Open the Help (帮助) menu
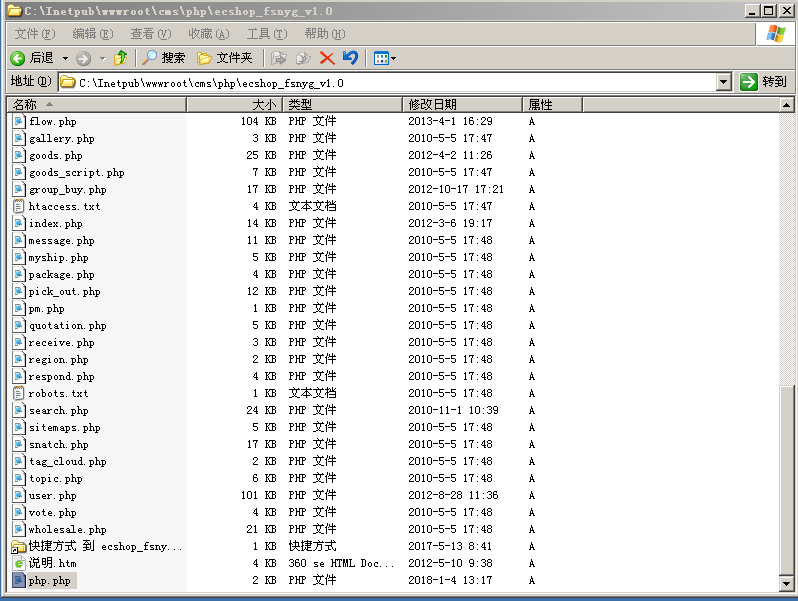Image resolution: width=798 pixels, height=601 pixels. pyautogui.click(x=325, y=34)
